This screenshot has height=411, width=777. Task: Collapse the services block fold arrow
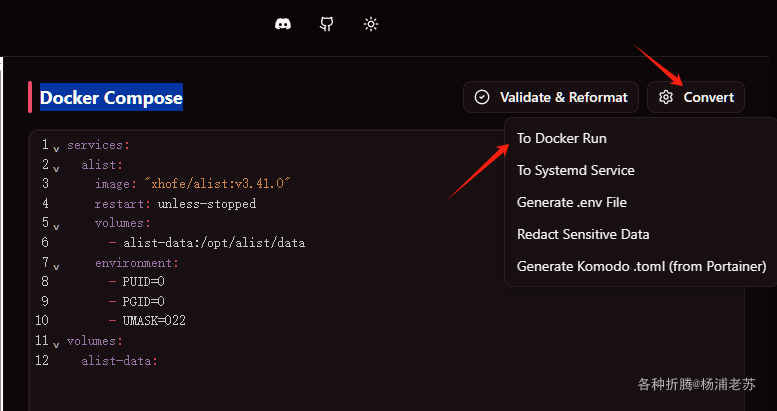(x=56, y=148)
